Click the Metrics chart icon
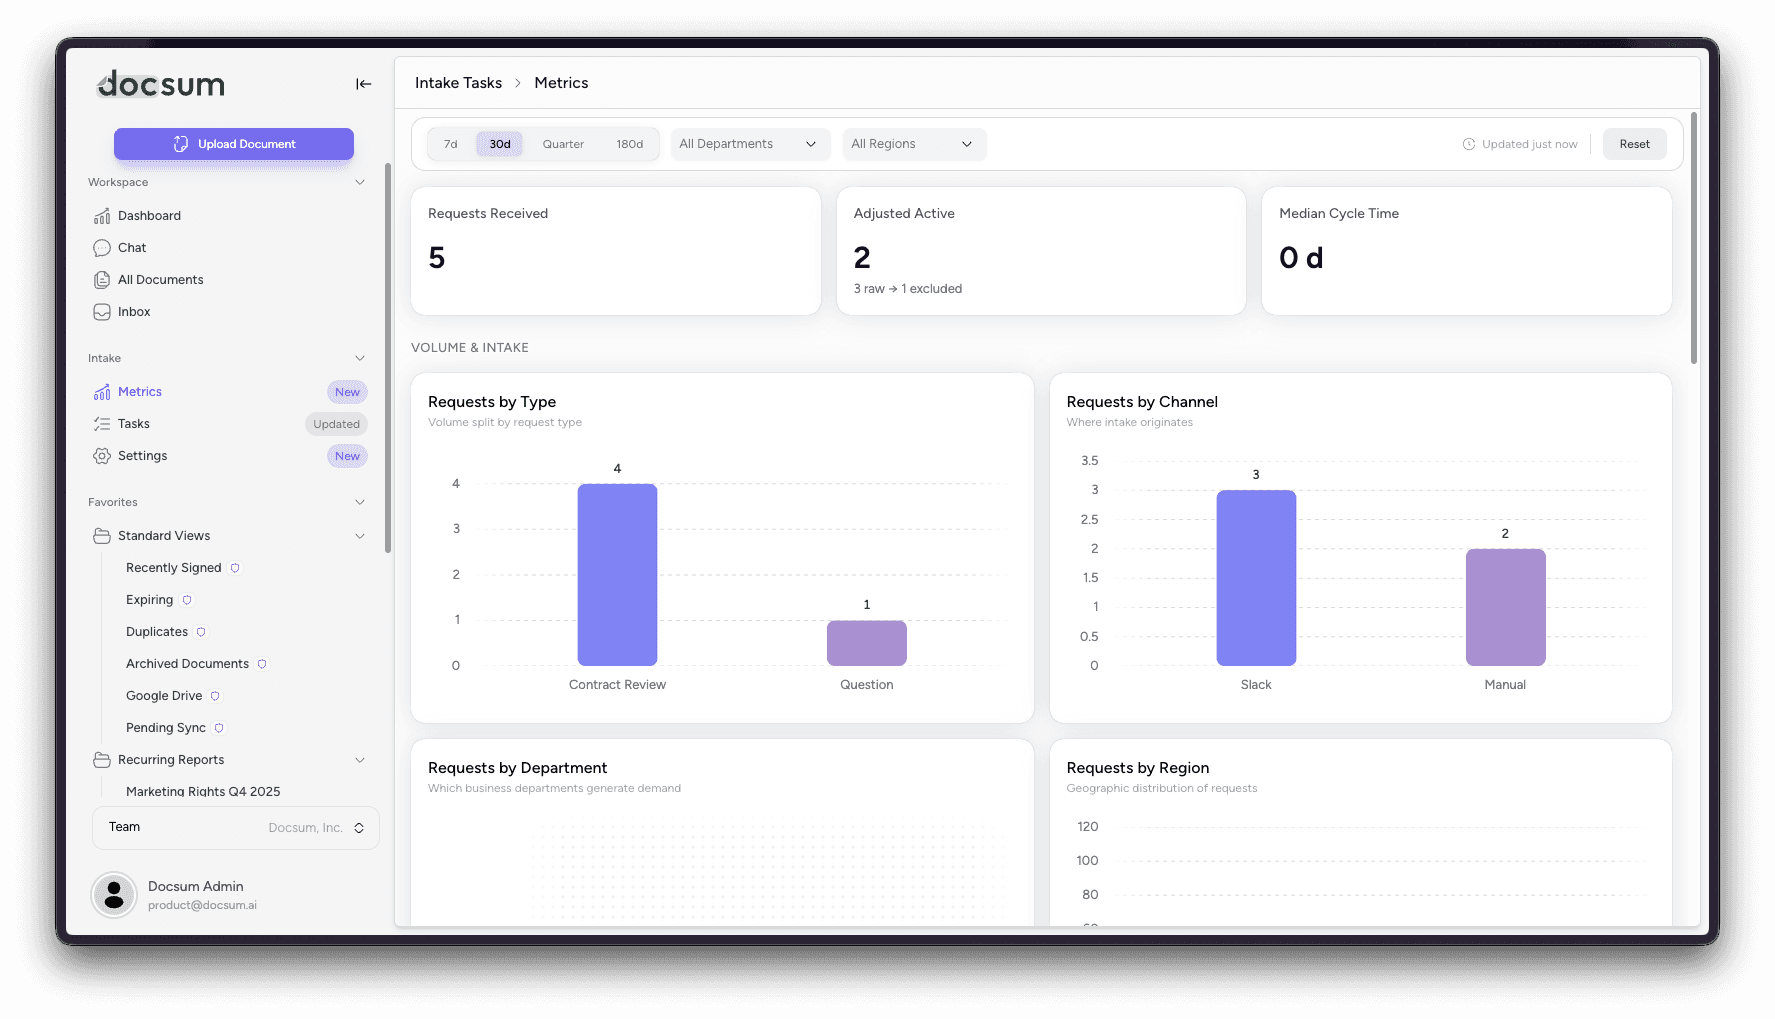 pyautogui.click(x=102, y=392)
